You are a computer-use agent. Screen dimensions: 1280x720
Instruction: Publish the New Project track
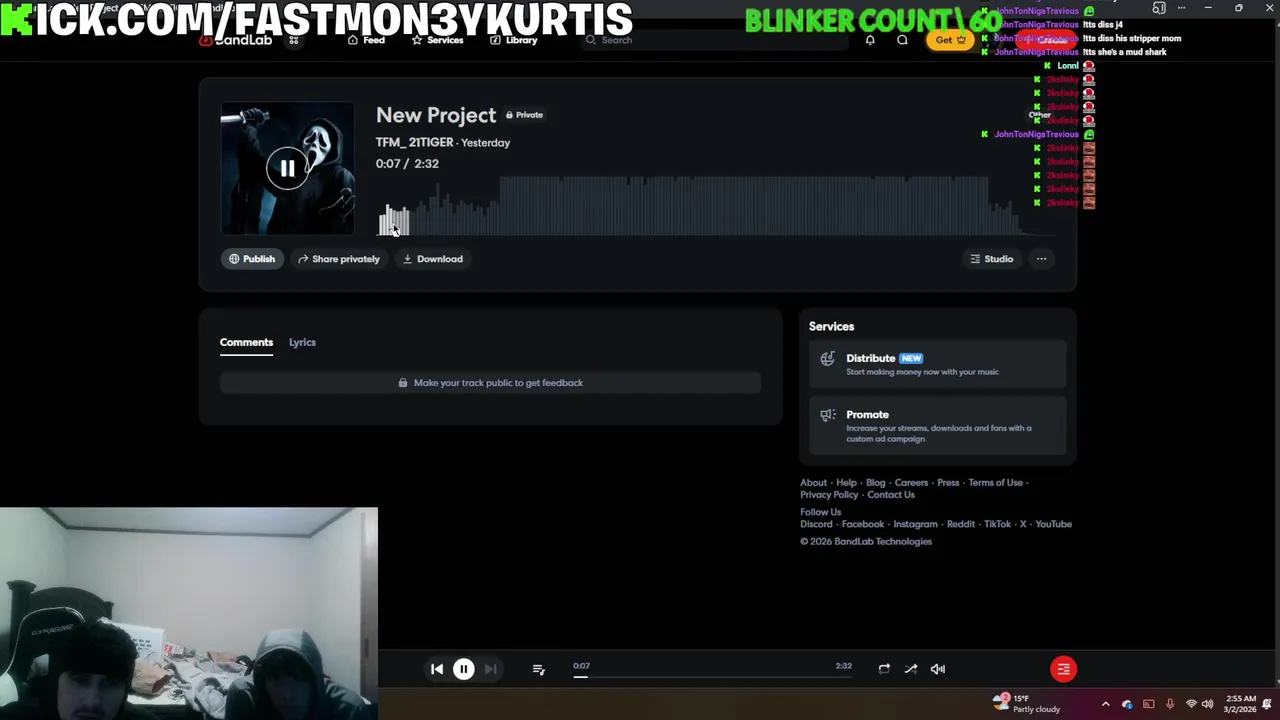[252, 259]
